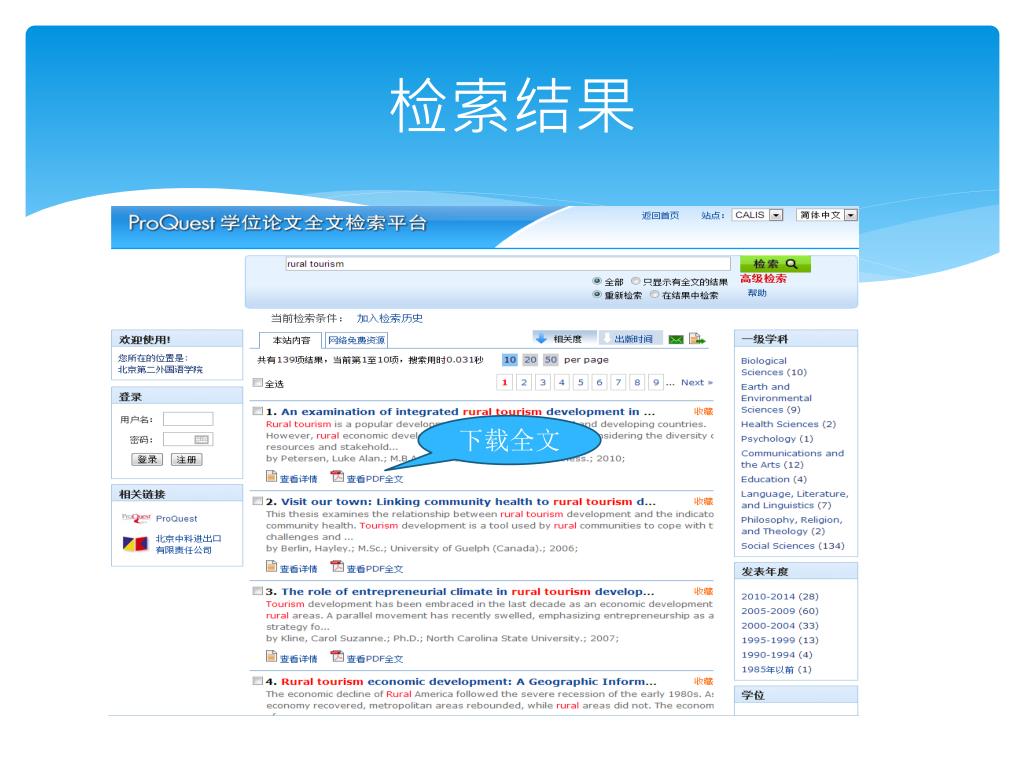Click PDF full-text icon for result 3
This screenshot has height=768, width=1024.
(337, 657)
